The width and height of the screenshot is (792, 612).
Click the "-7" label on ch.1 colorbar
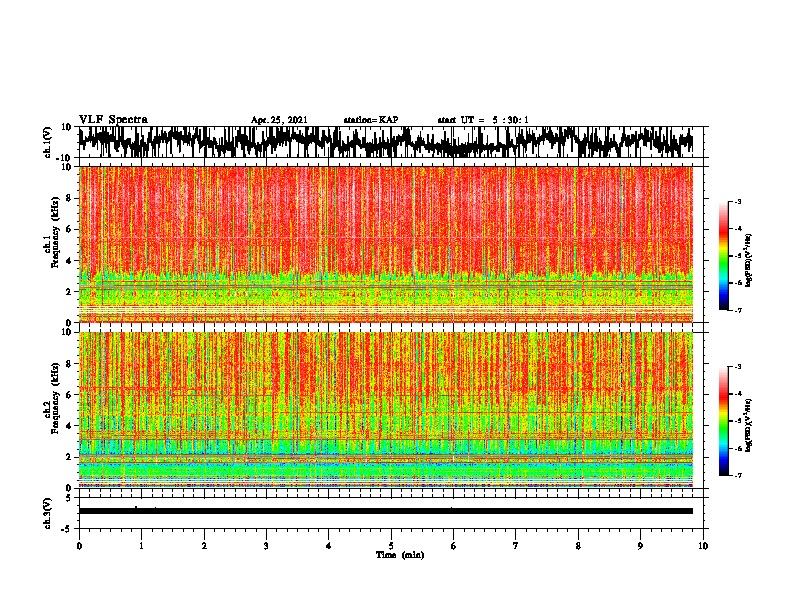tap(738, 310)
